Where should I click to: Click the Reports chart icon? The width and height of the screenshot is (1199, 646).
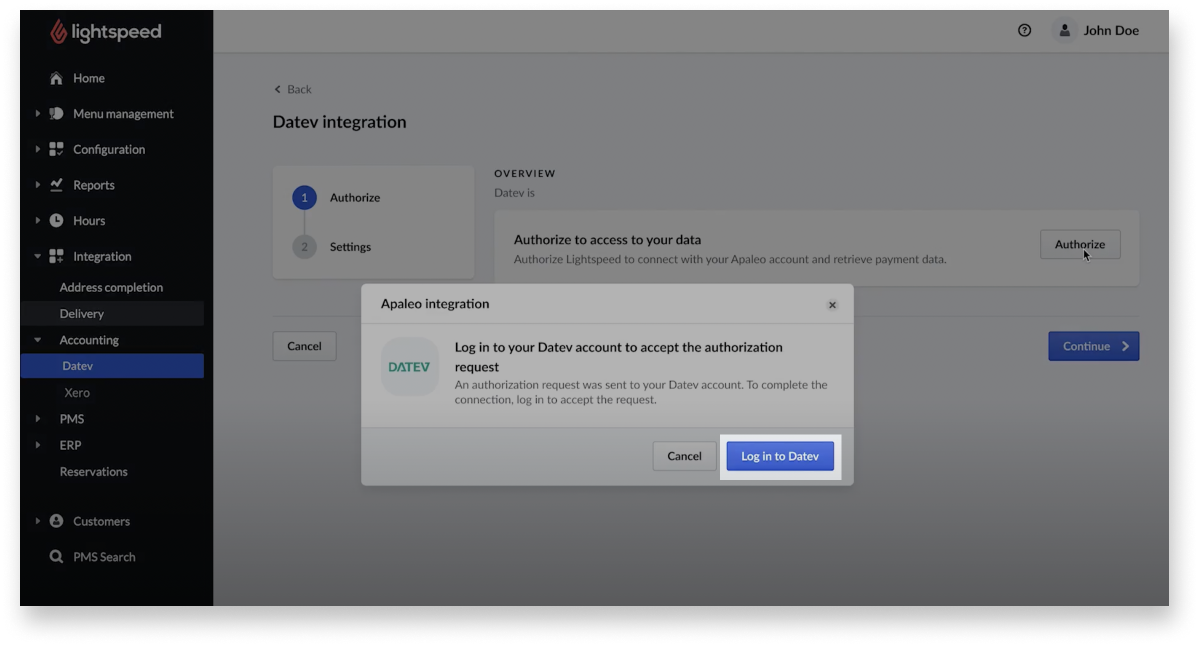point(56,184)
